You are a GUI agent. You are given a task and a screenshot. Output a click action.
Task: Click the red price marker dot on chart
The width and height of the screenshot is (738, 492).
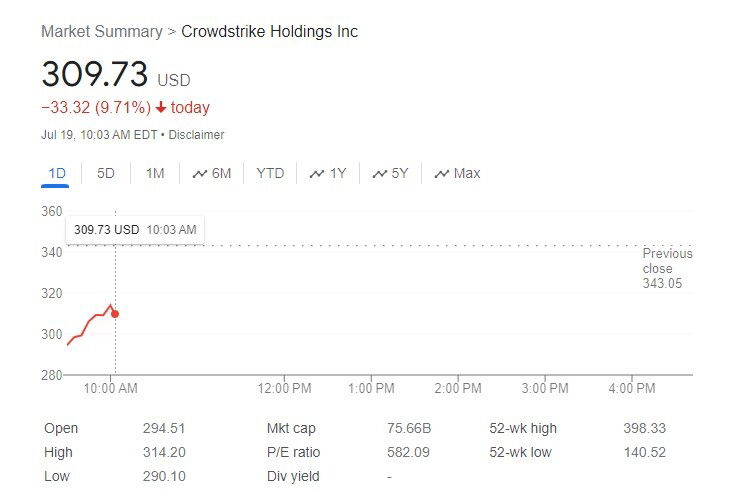coord(115,314)
